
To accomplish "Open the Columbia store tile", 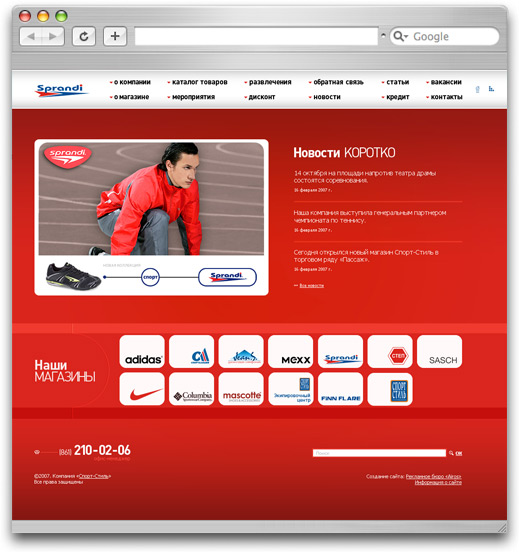I will [x=191, y=389].
